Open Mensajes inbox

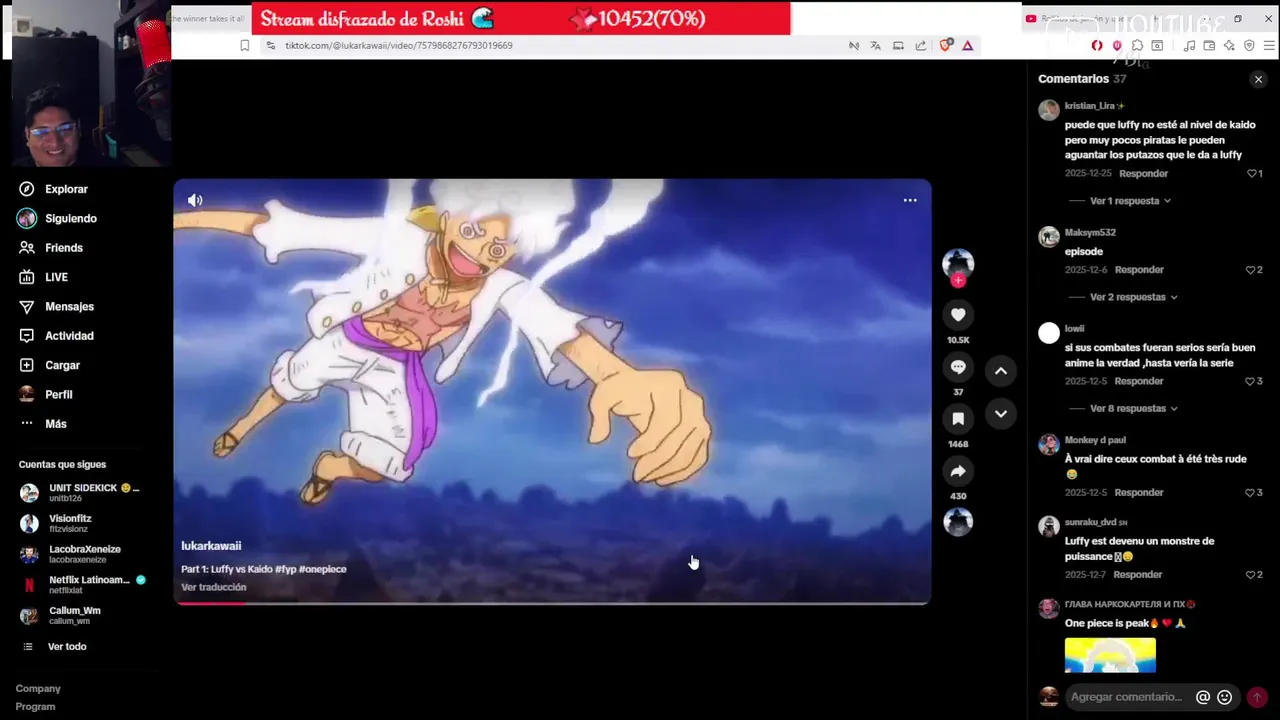coord(57,306)
